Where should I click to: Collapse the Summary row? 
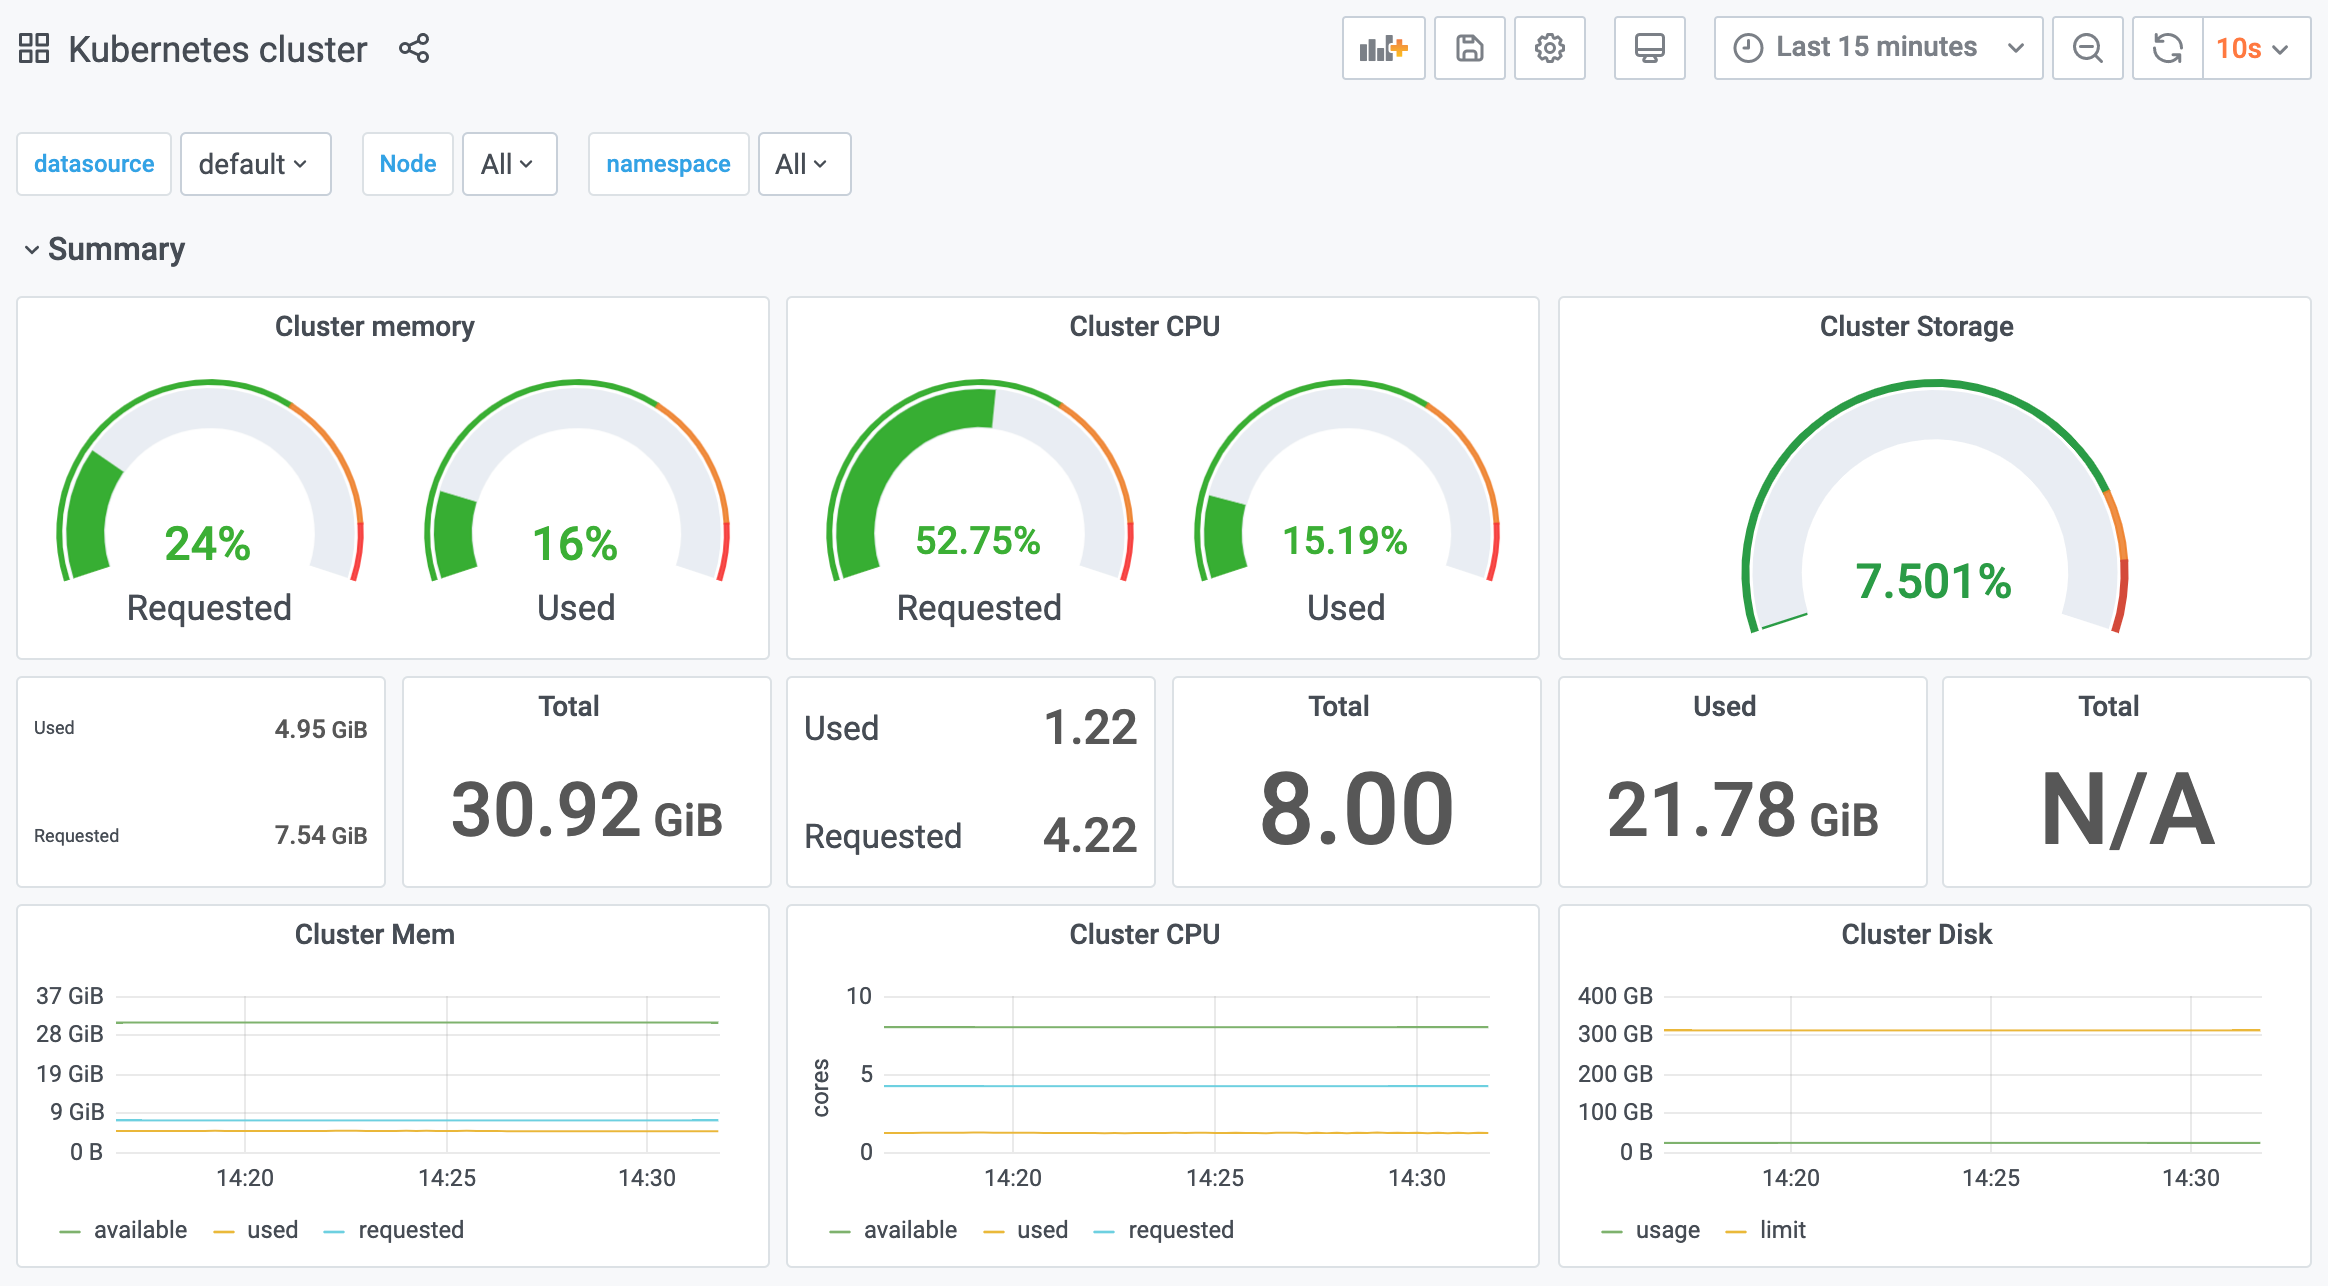[x=105, y=249]
